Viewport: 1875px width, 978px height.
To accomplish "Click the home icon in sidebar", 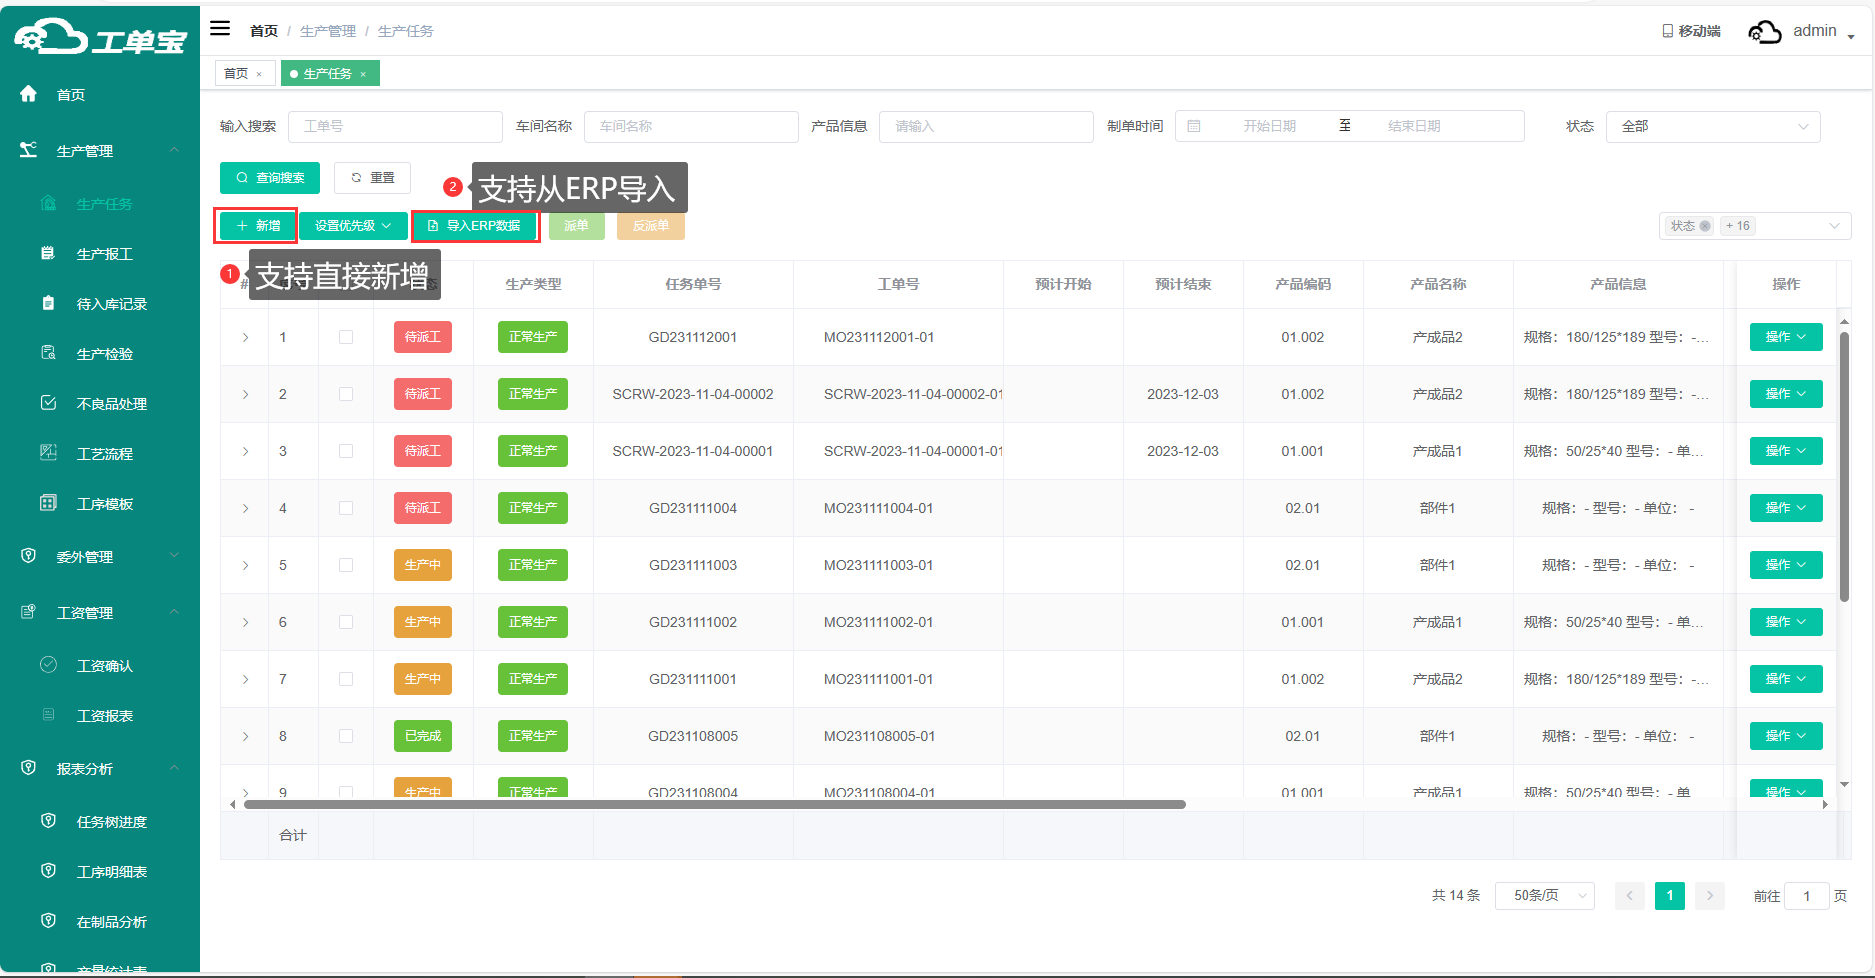I will (x=28, y=94).
